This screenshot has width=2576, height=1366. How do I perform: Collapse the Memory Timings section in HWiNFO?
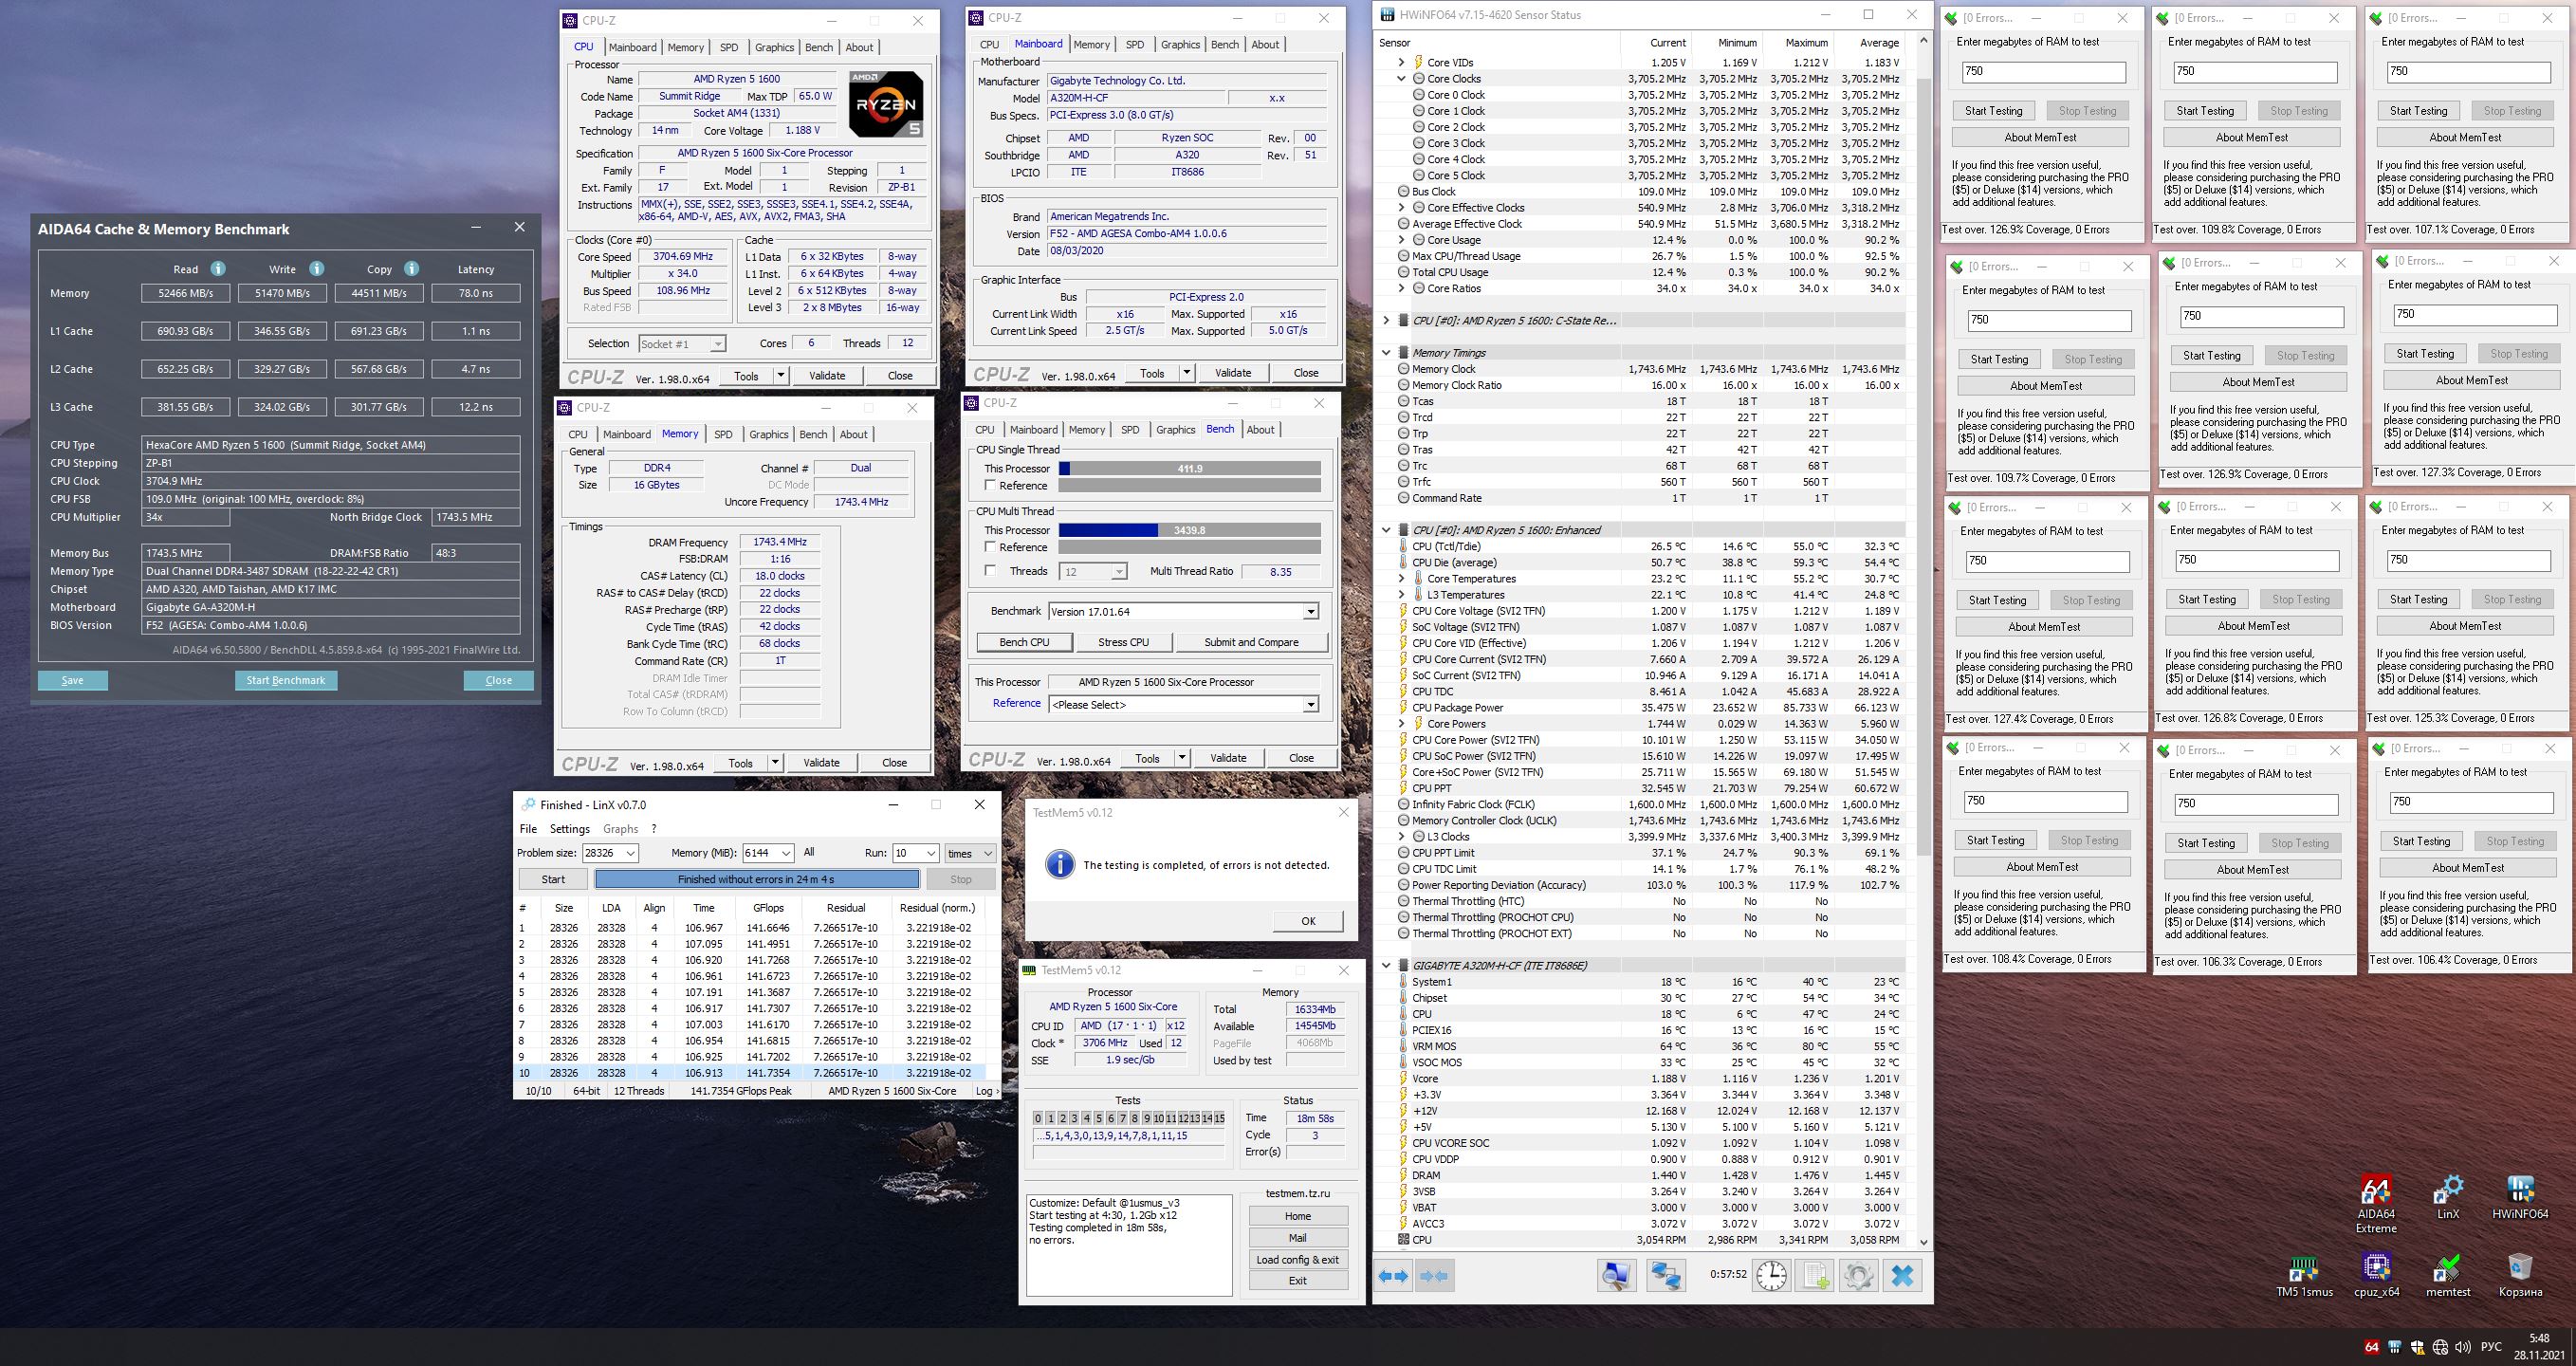click(x=1386, y=353)
